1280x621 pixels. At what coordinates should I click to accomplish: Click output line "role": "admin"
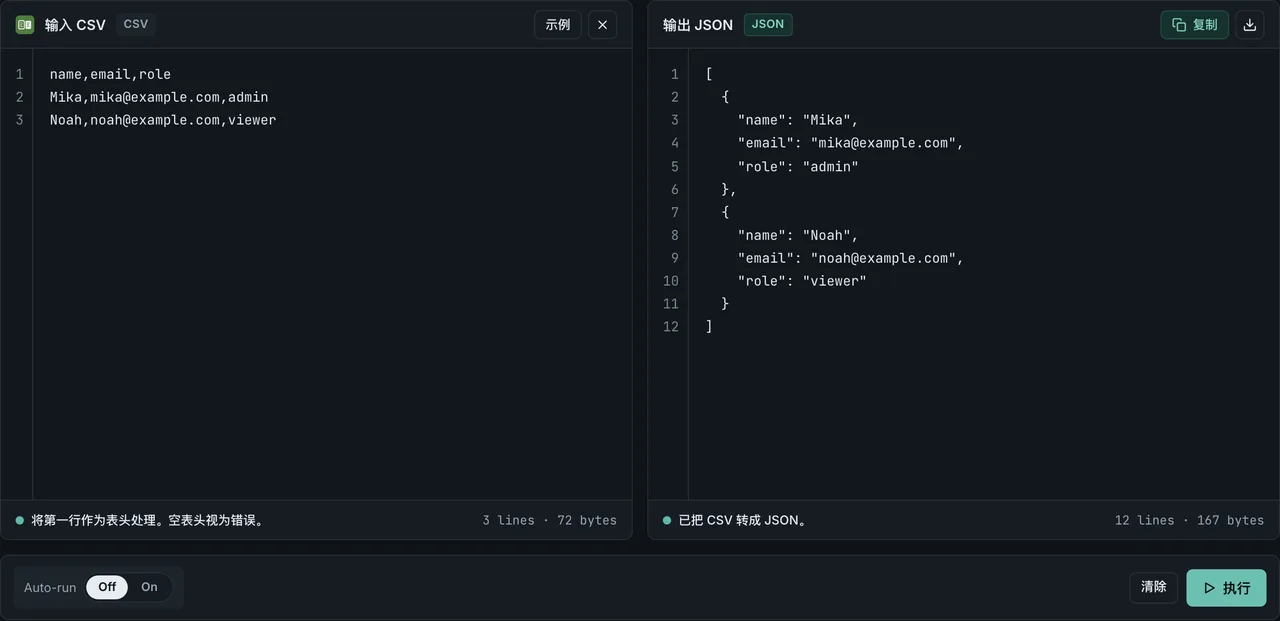[798, 167]
